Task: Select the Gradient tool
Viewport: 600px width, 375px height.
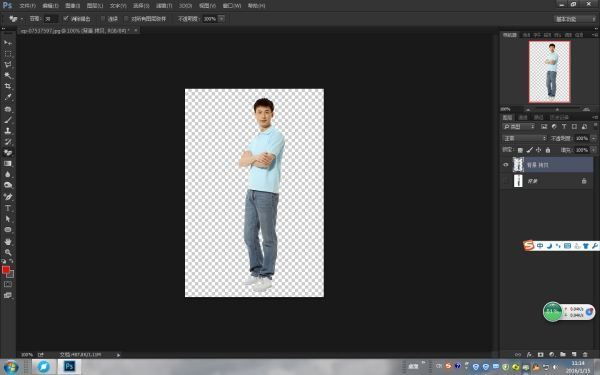Action: point(8,163)
